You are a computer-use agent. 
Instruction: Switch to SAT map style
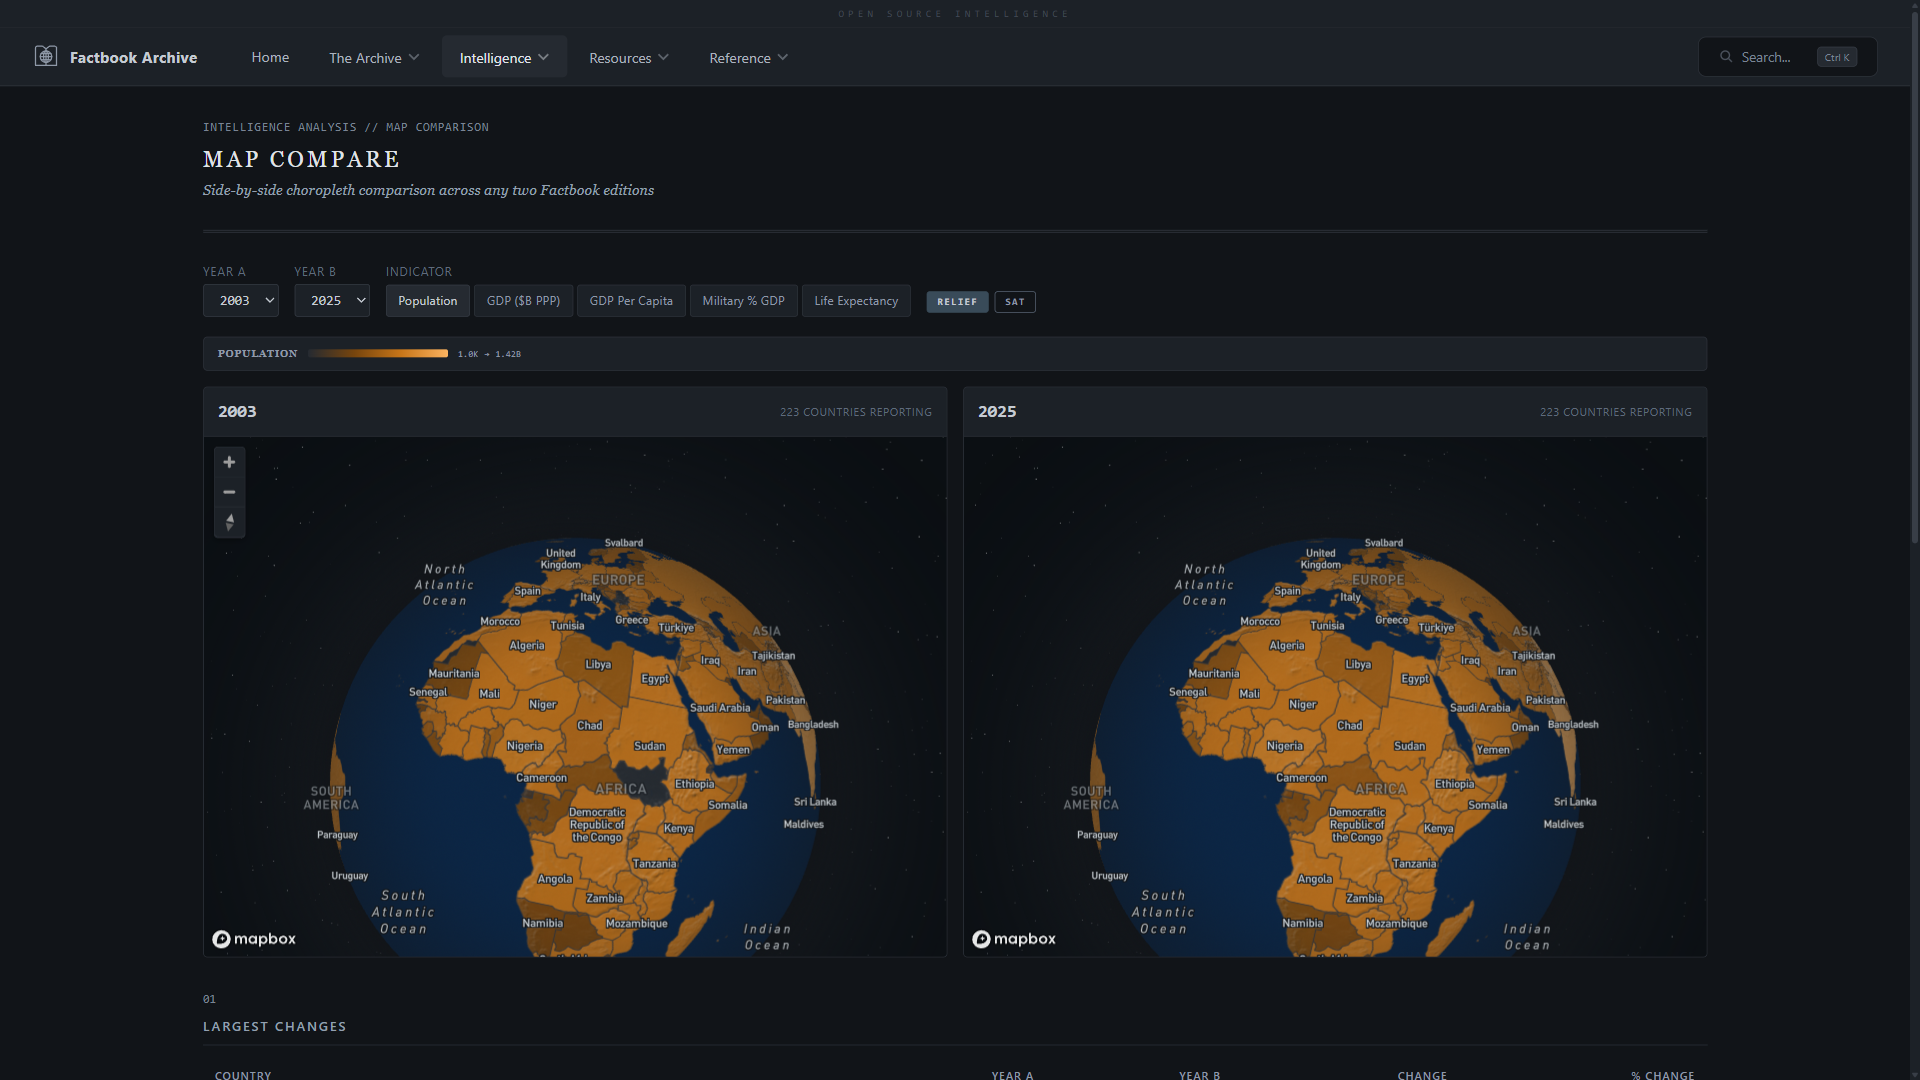[x=1015, y=302]
